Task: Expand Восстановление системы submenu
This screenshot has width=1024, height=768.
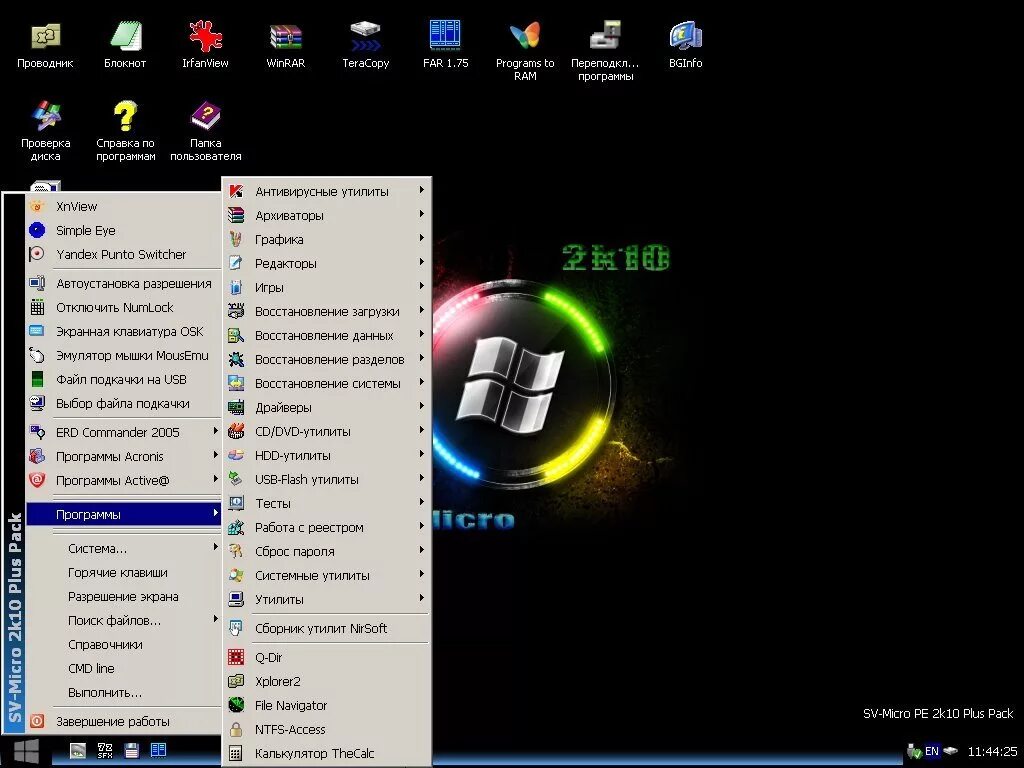Action: coord(327,383)
